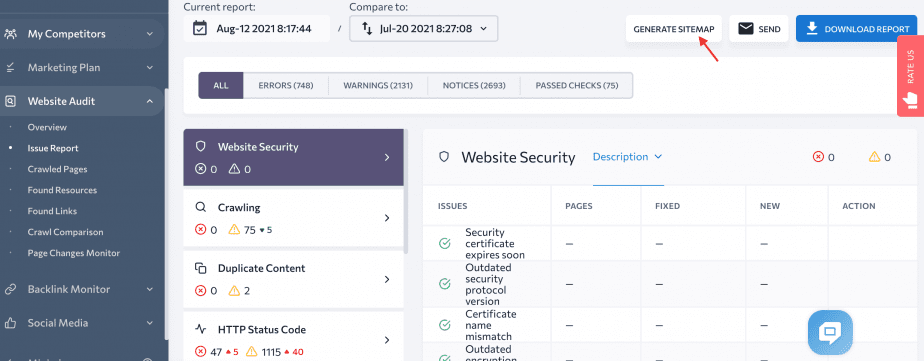Click the green check for Security certificate expires soon
Screen dimensions: 924x361
tap(445, 243)
